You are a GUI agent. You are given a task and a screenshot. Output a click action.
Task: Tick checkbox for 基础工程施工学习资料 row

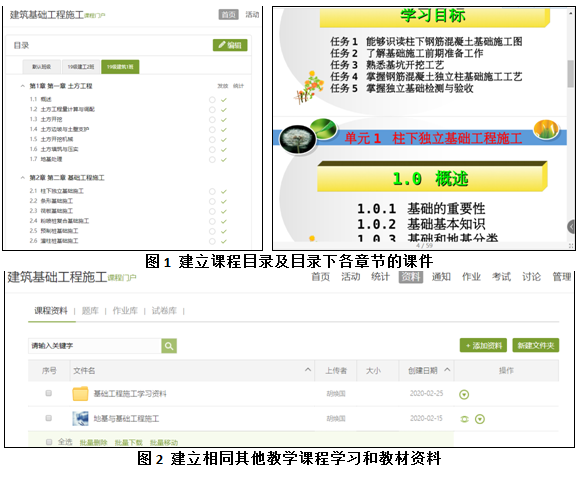tap(49, 393)
